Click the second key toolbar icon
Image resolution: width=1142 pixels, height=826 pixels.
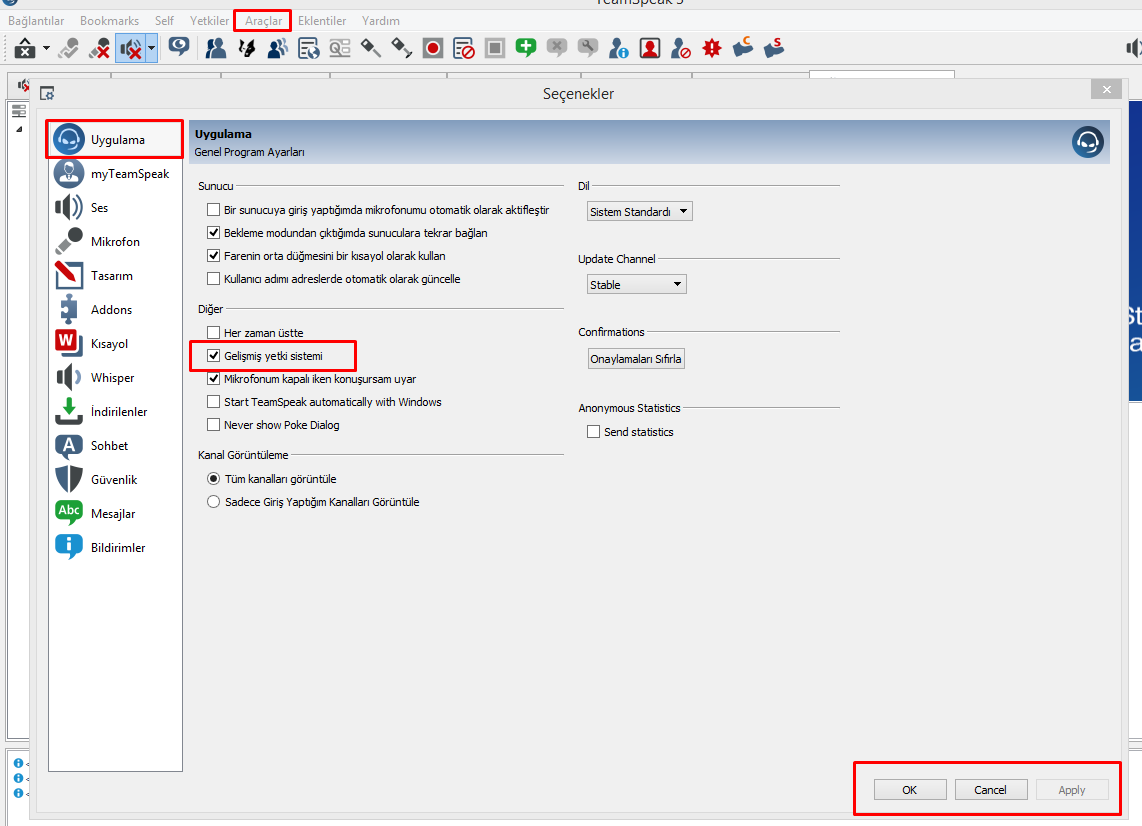click(x=401, y=48)
